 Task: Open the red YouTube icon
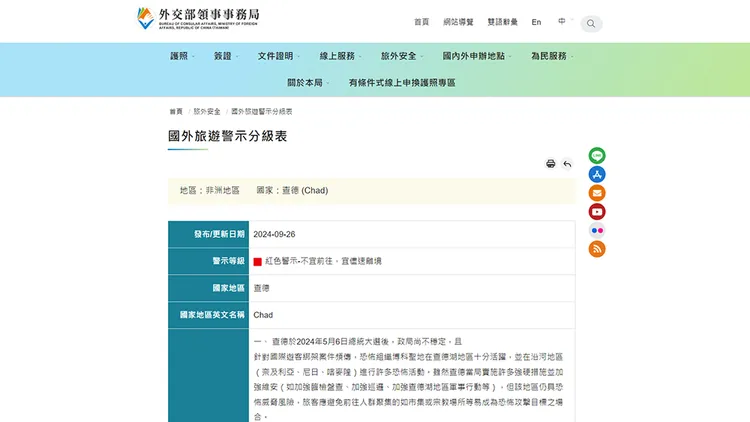pyautogui.click(x=597, y=211)
